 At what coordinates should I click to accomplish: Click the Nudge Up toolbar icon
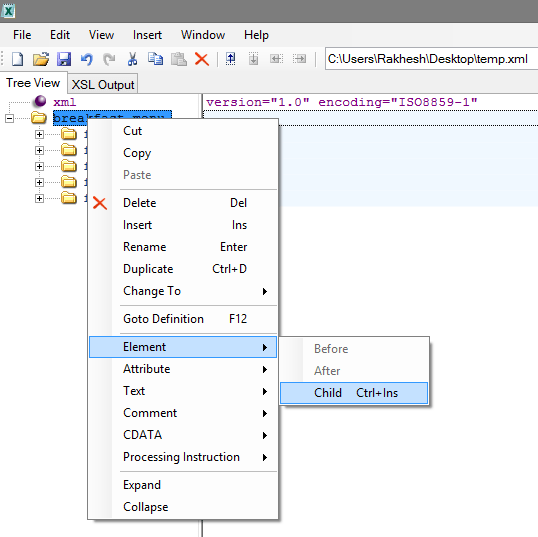point(231,59)
